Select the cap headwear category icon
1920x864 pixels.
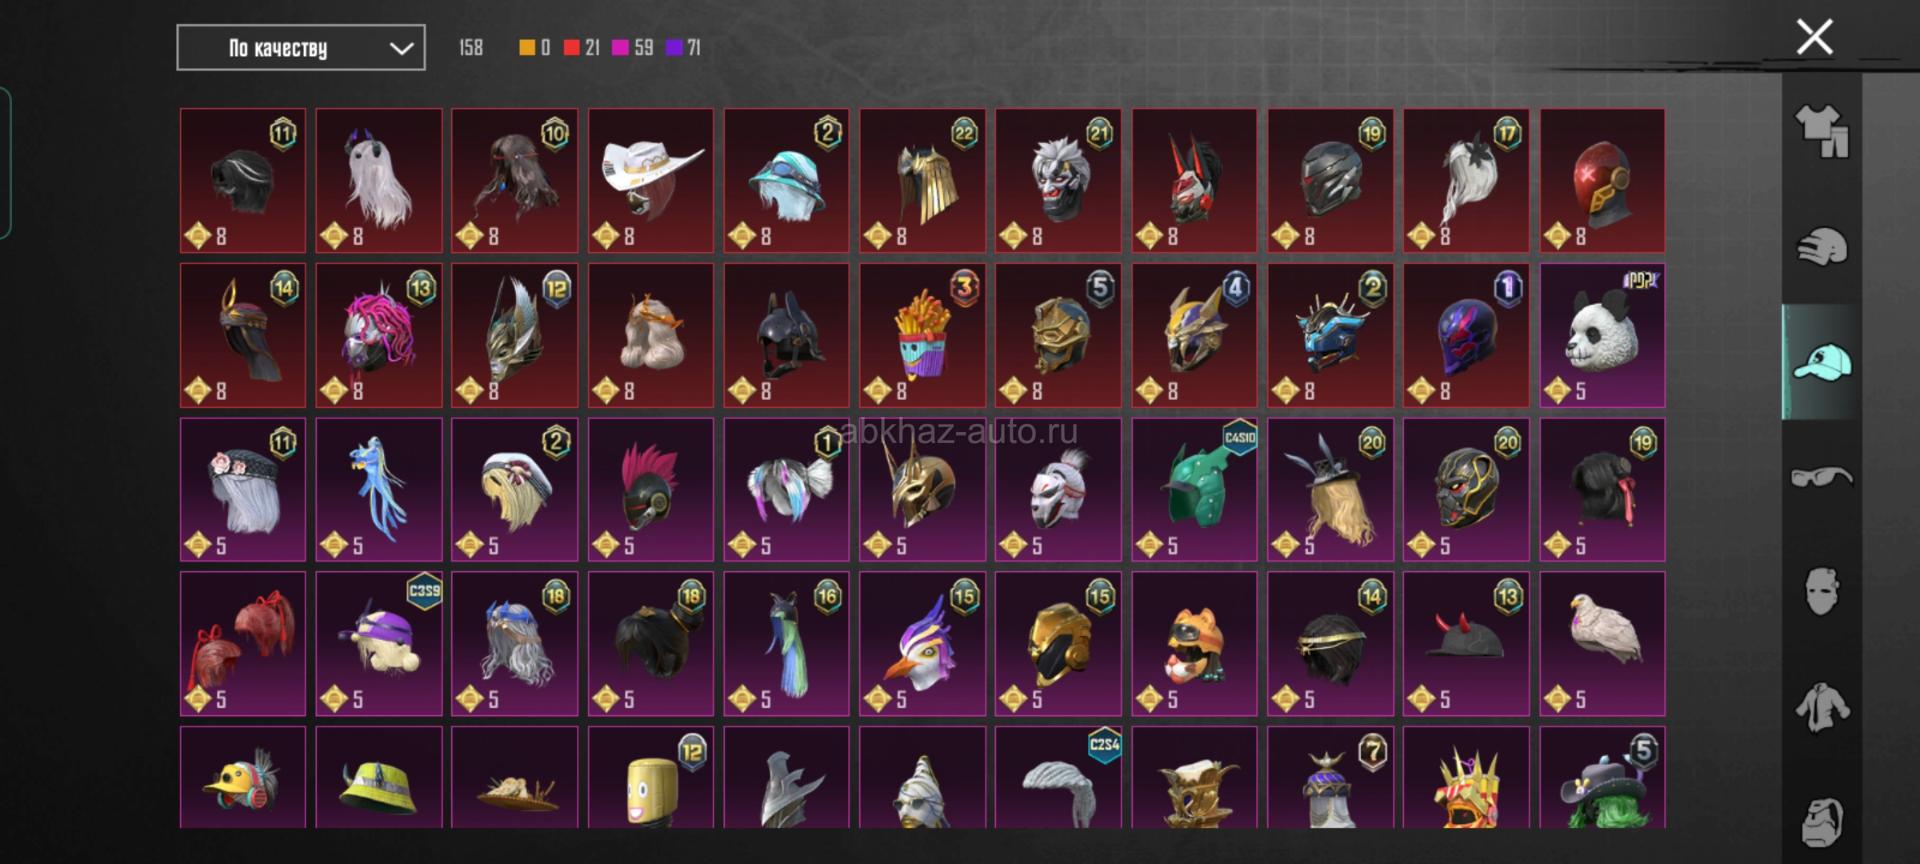pyautogui.click(x=1822, y=362)
